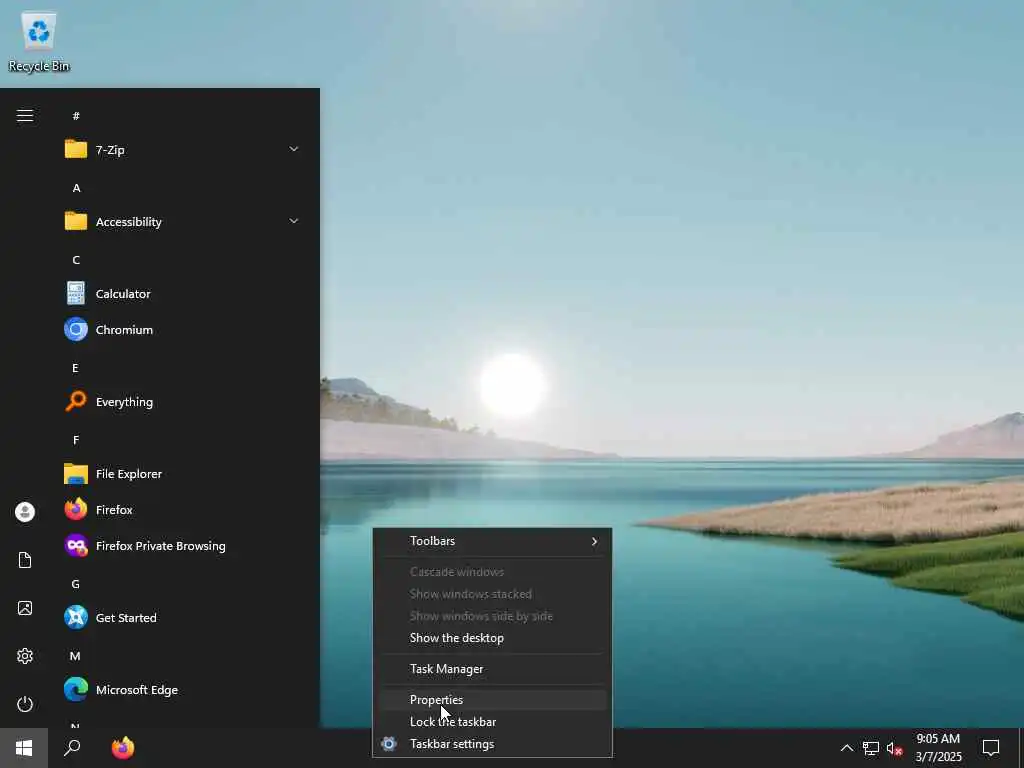Open Firefox pinned on the taskbar
Viewport: 1024px width, 768px height.
123,748
